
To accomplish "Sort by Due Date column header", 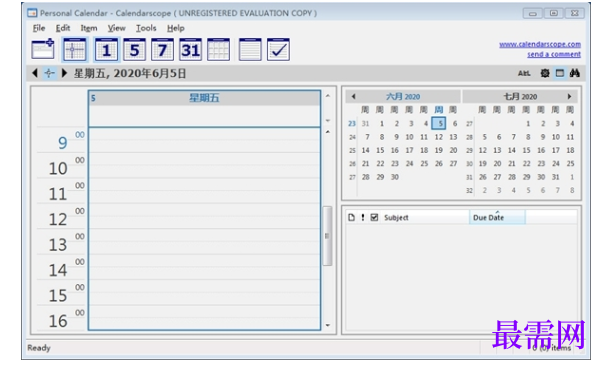I will click(x=497, y=217).
